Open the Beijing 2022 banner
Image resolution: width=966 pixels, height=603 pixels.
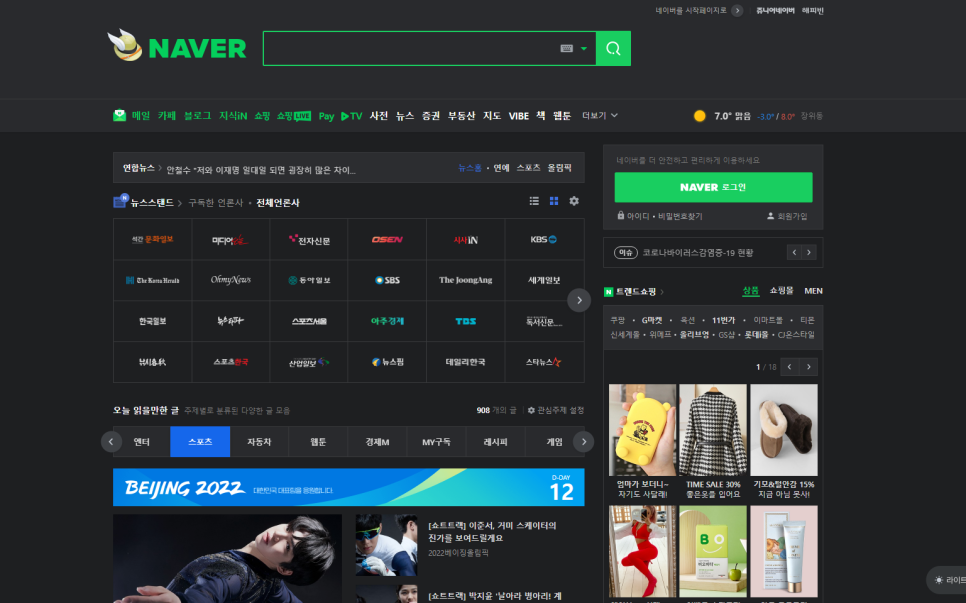349,487
